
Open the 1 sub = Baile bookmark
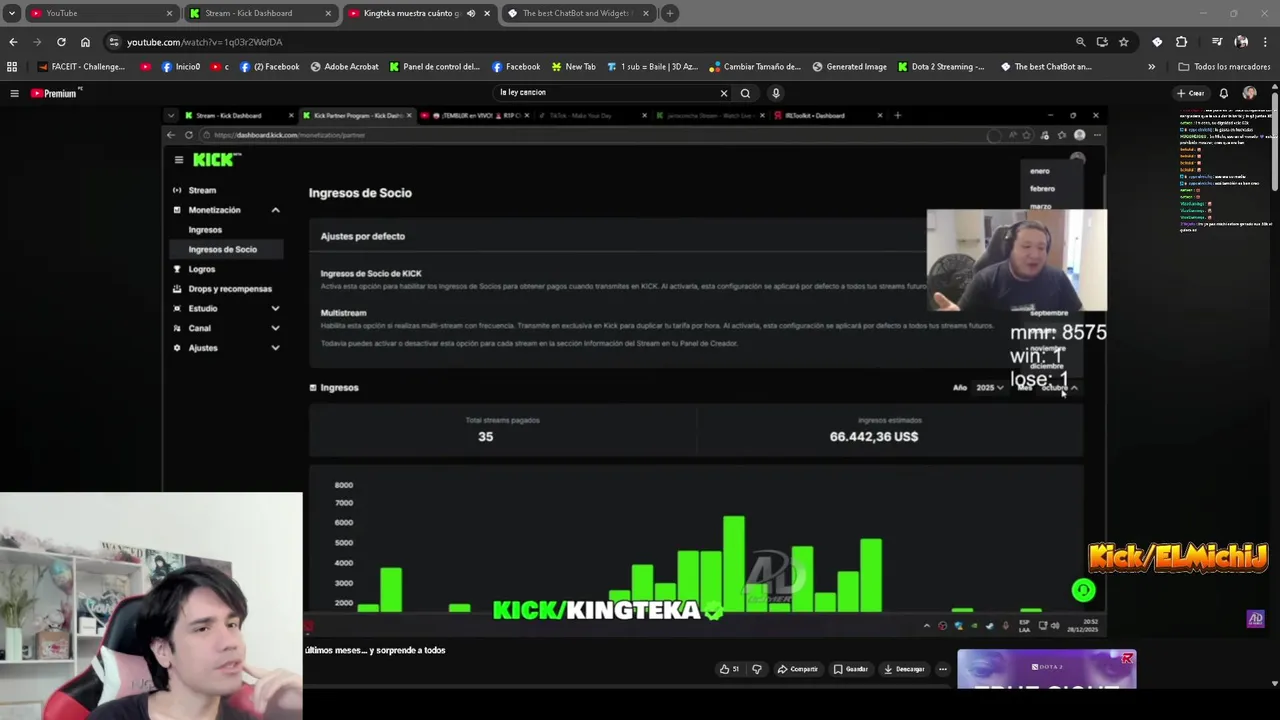(x=652, y=67)
